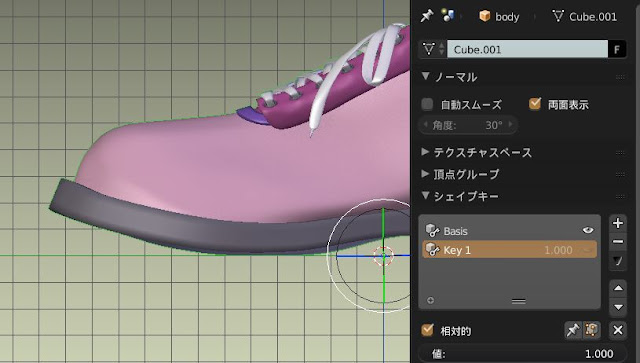
Task: Open the shape key specials menu arrow
Action: point(618,261)
